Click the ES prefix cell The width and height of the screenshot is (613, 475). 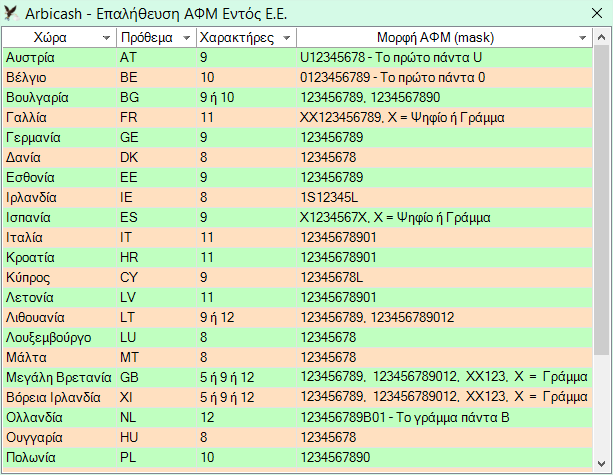156,217
